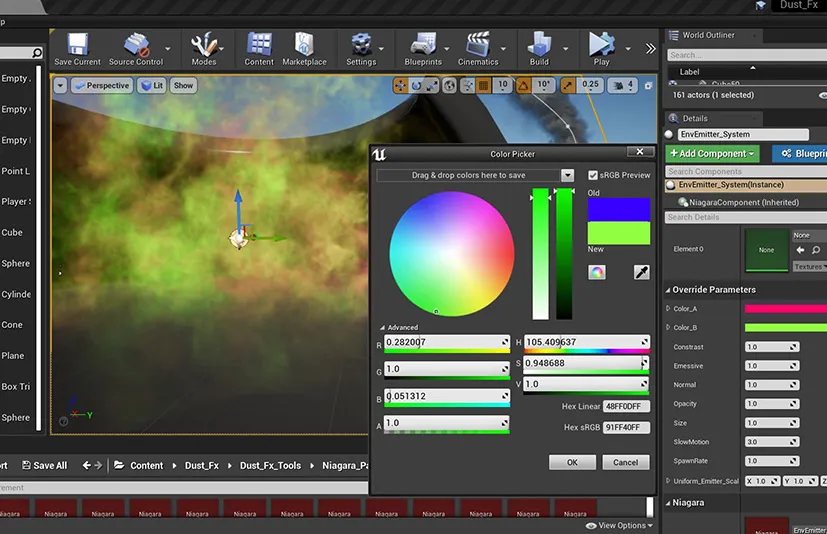
Task: Navigate forward in Content Browser history
Action: (98, 465)
